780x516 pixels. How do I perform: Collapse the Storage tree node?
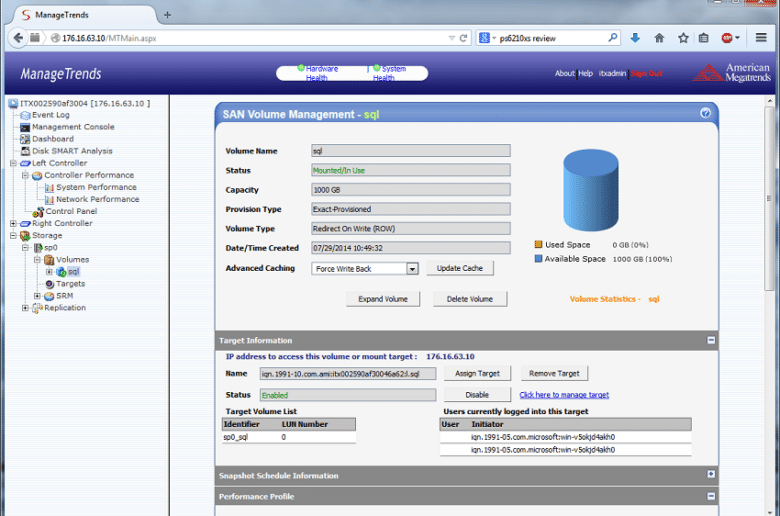(13, 235)
